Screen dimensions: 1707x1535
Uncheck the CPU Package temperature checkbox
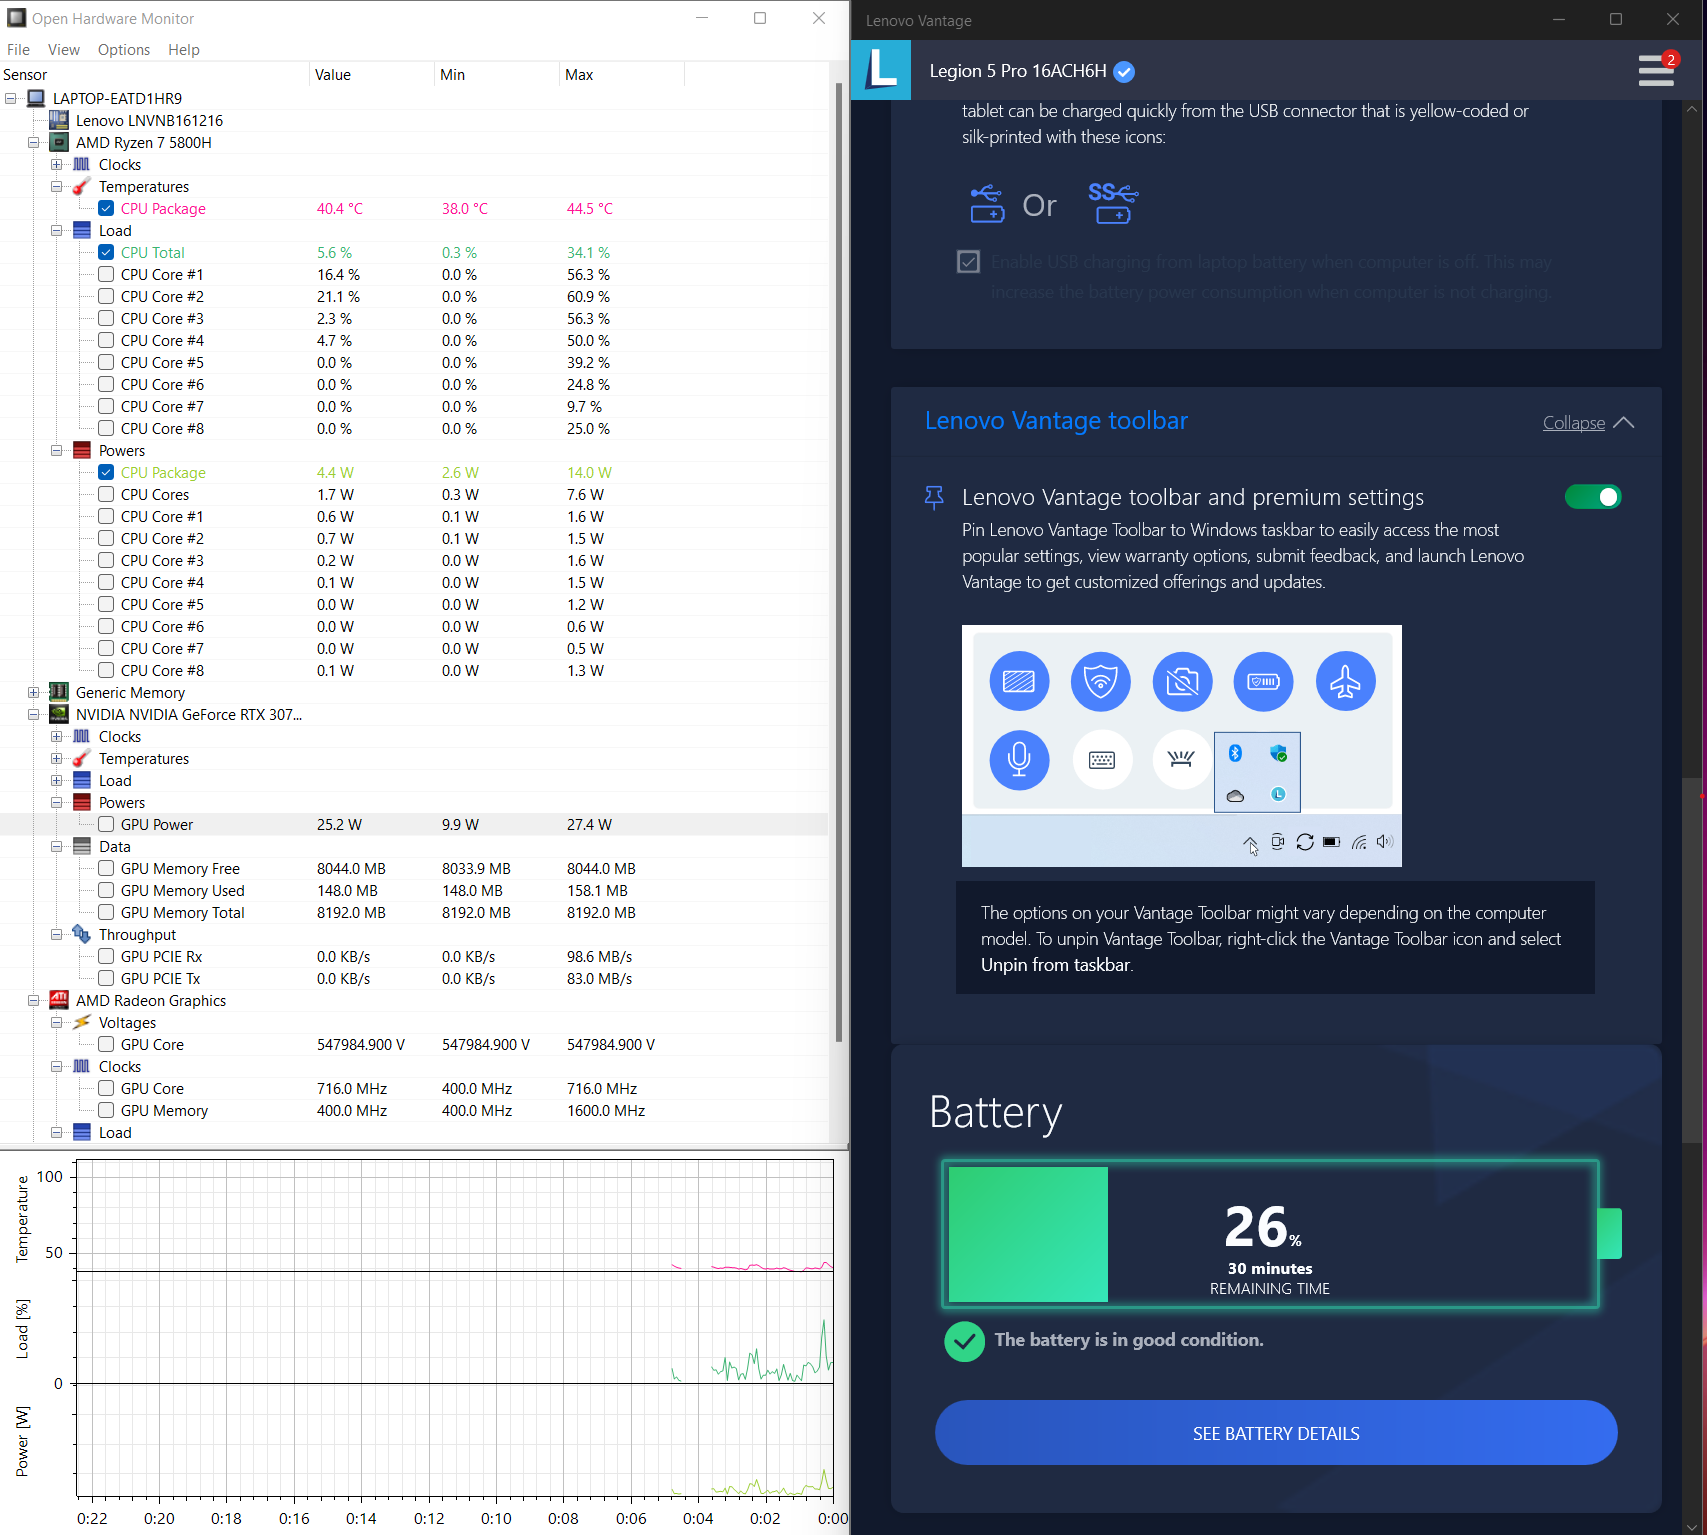click(x=106, y=208)
